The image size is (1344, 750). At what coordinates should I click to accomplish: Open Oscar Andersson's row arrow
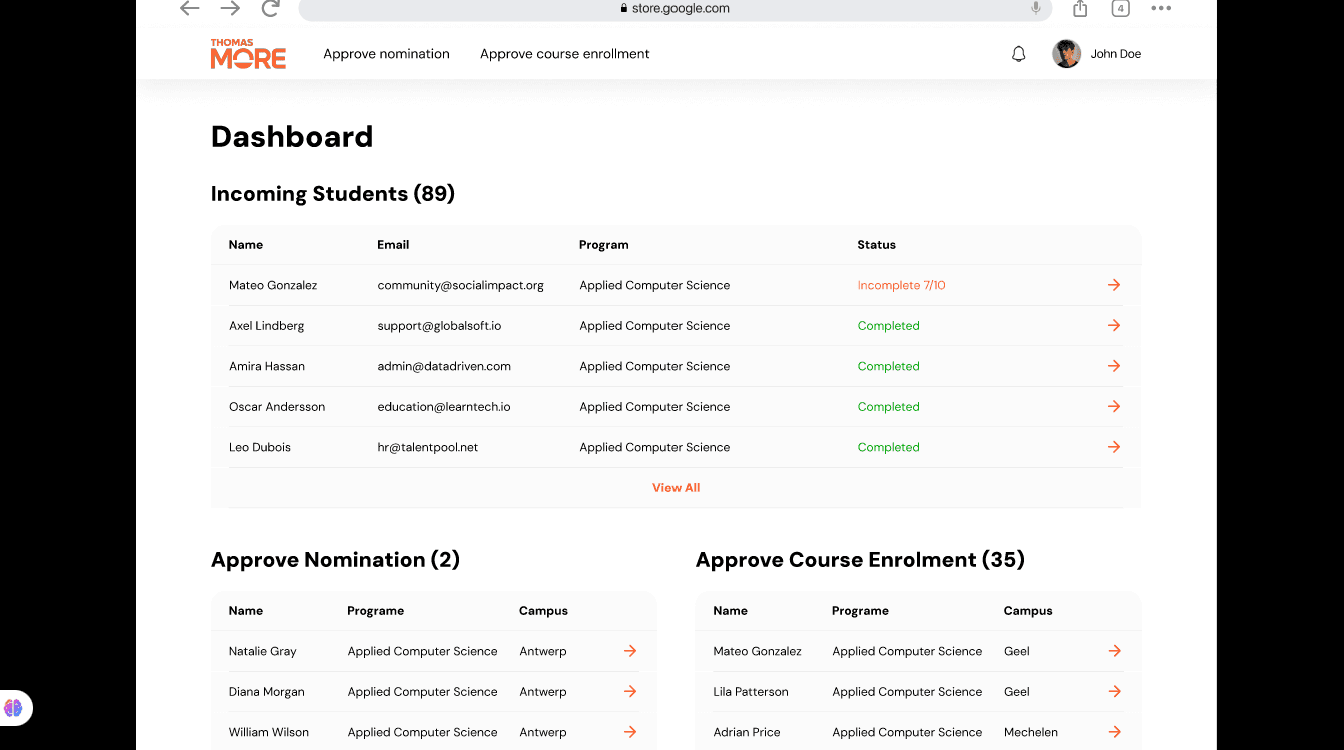click(1114, 406)
